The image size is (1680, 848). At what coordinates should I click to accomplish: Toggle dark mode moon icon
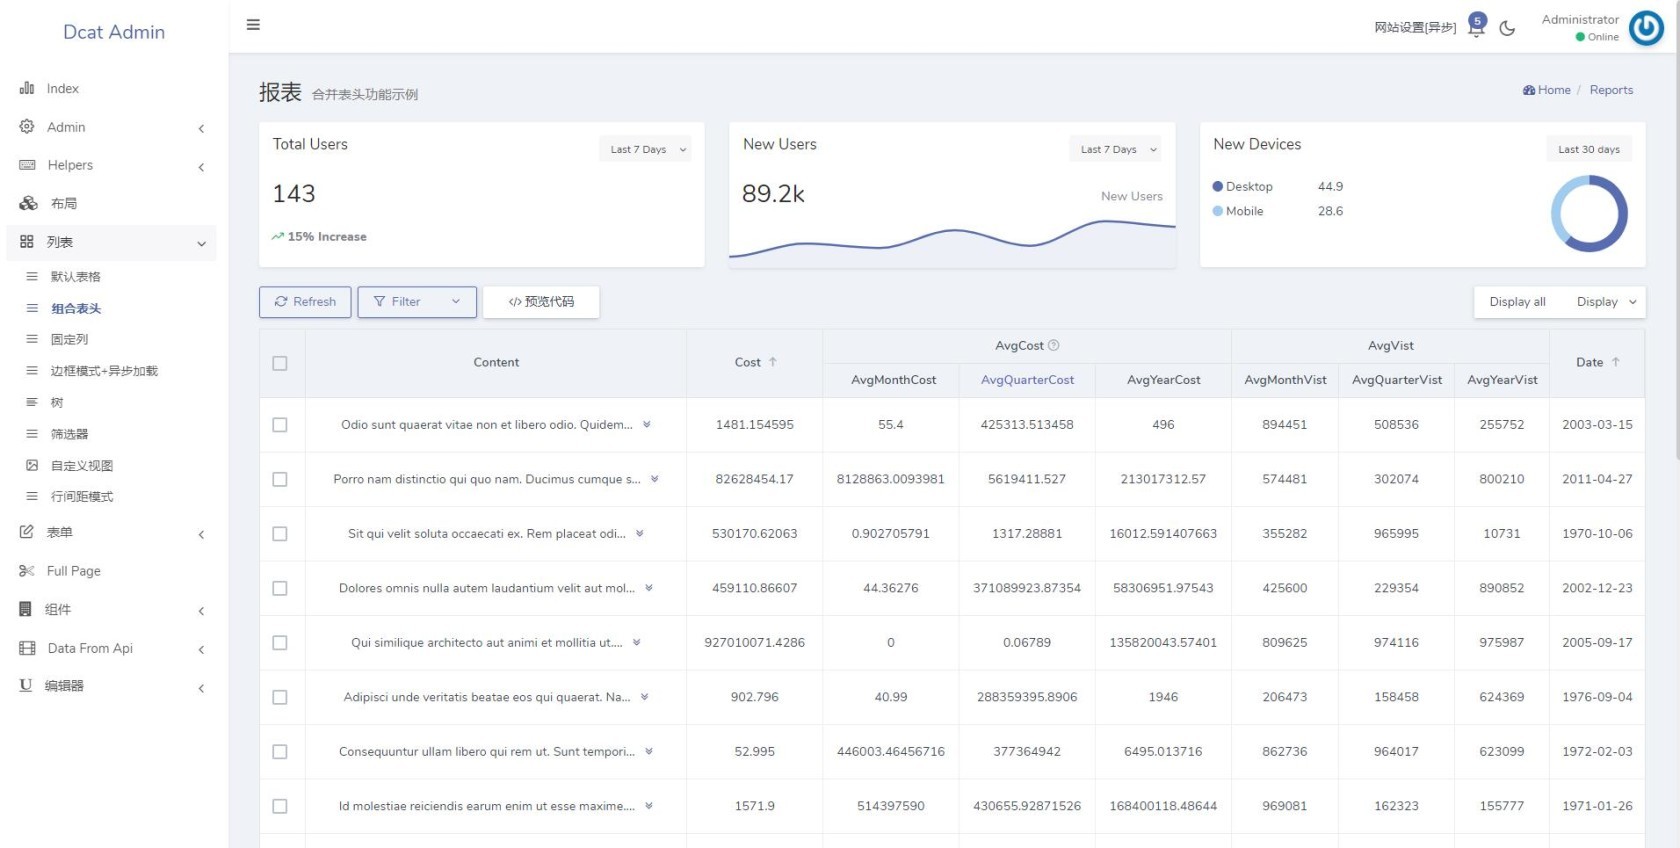point(1507,28)
